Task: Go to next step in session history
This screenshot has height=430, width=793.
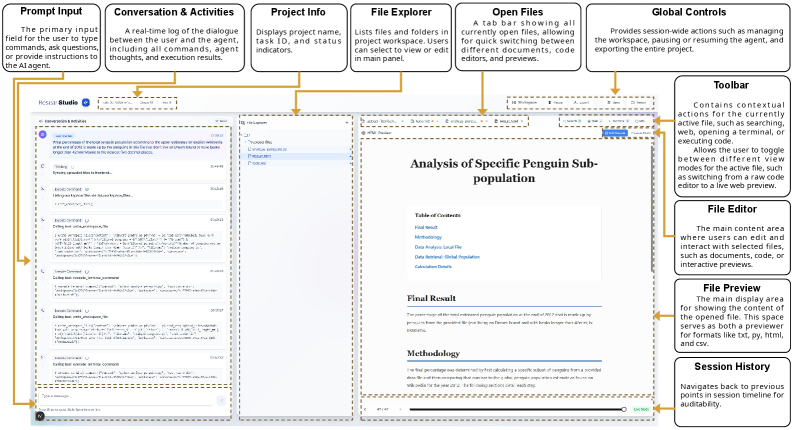Action: (400, 409)
